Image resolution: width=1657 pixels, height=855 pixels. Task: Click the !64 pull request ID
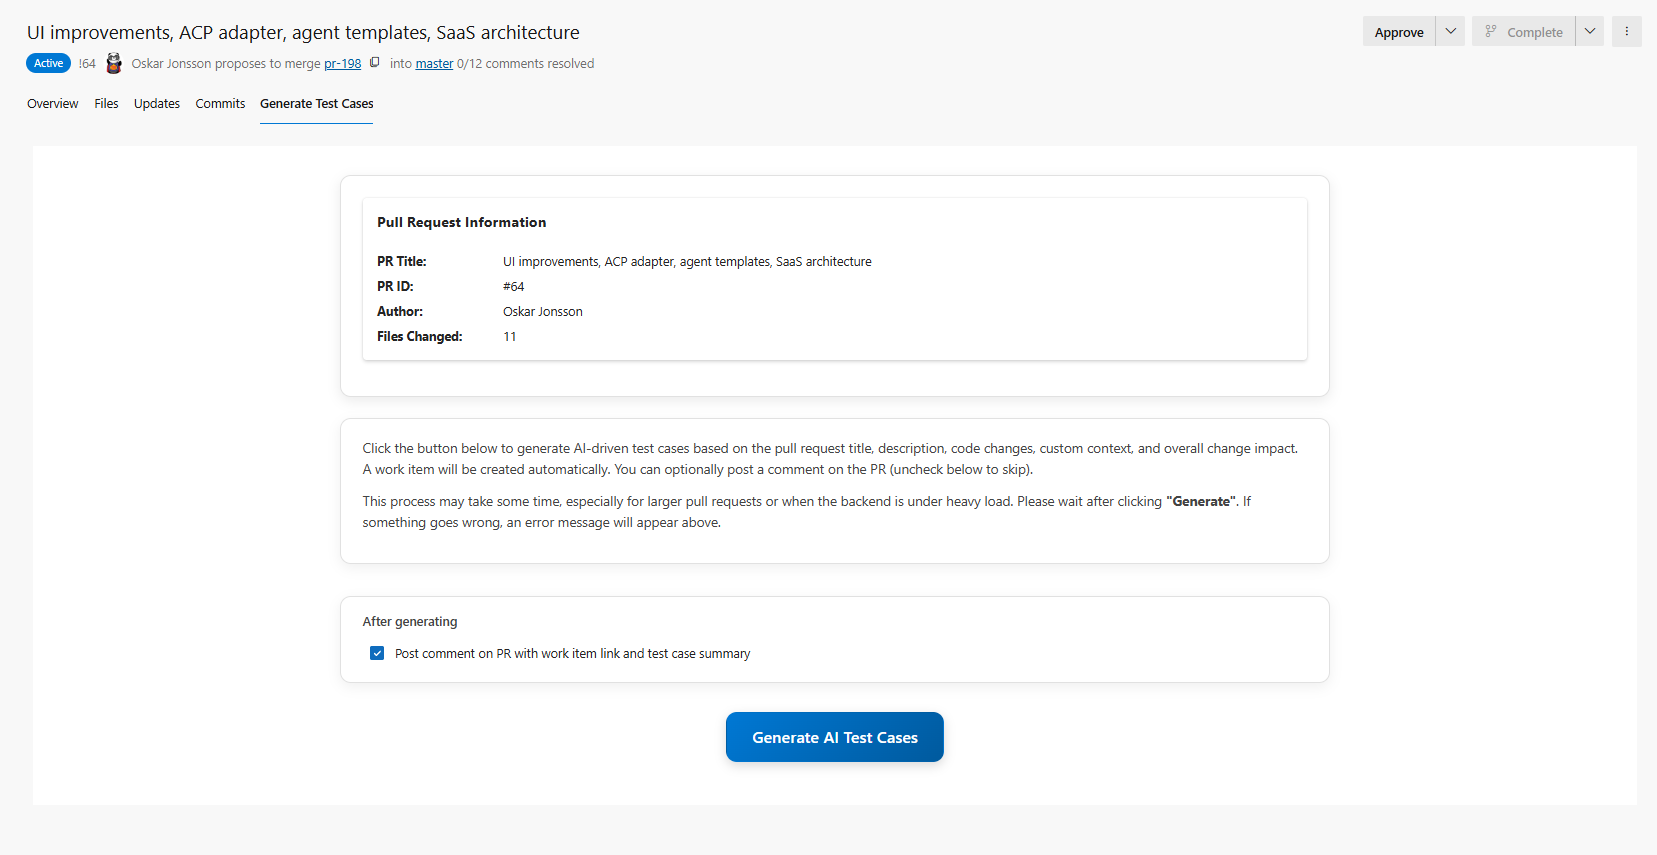[87, 64]
